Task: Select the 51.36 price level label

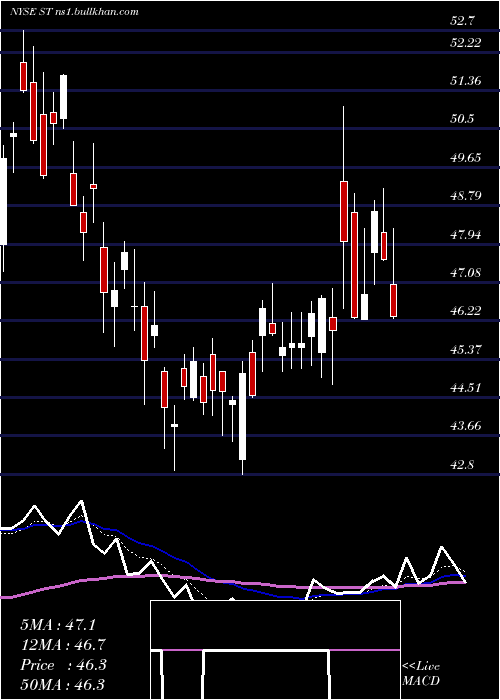Action: point(465,81)
